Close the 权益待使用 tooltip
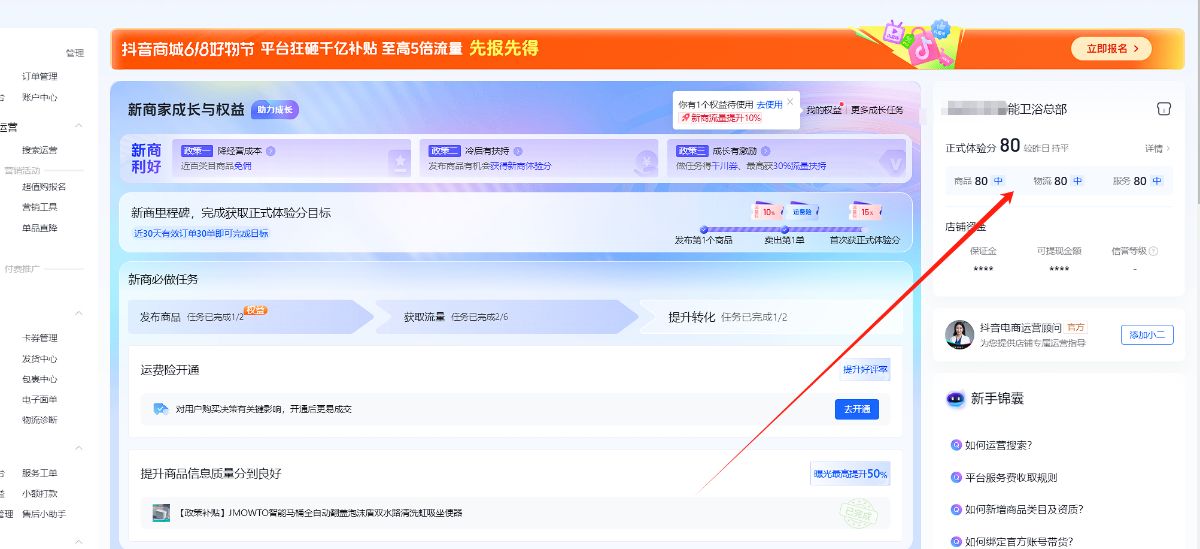Screen dimensions: 1200x549 click(790, 101)
